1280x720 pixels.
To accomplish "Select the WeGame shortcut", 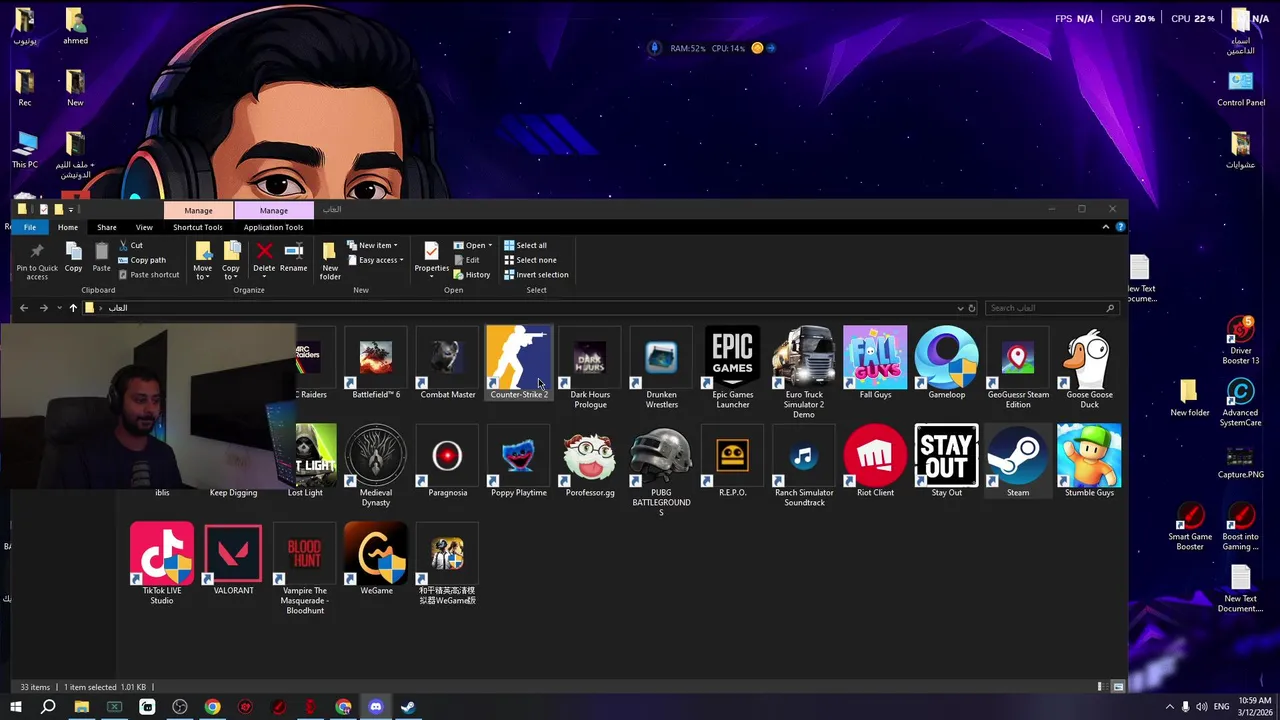I will (x=376, y=559).
